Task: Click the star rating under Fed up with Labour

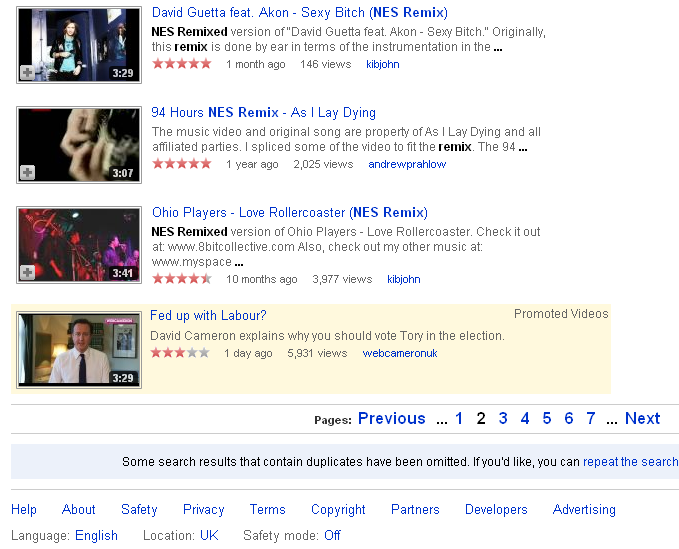Action: click(x=180, y=353)
